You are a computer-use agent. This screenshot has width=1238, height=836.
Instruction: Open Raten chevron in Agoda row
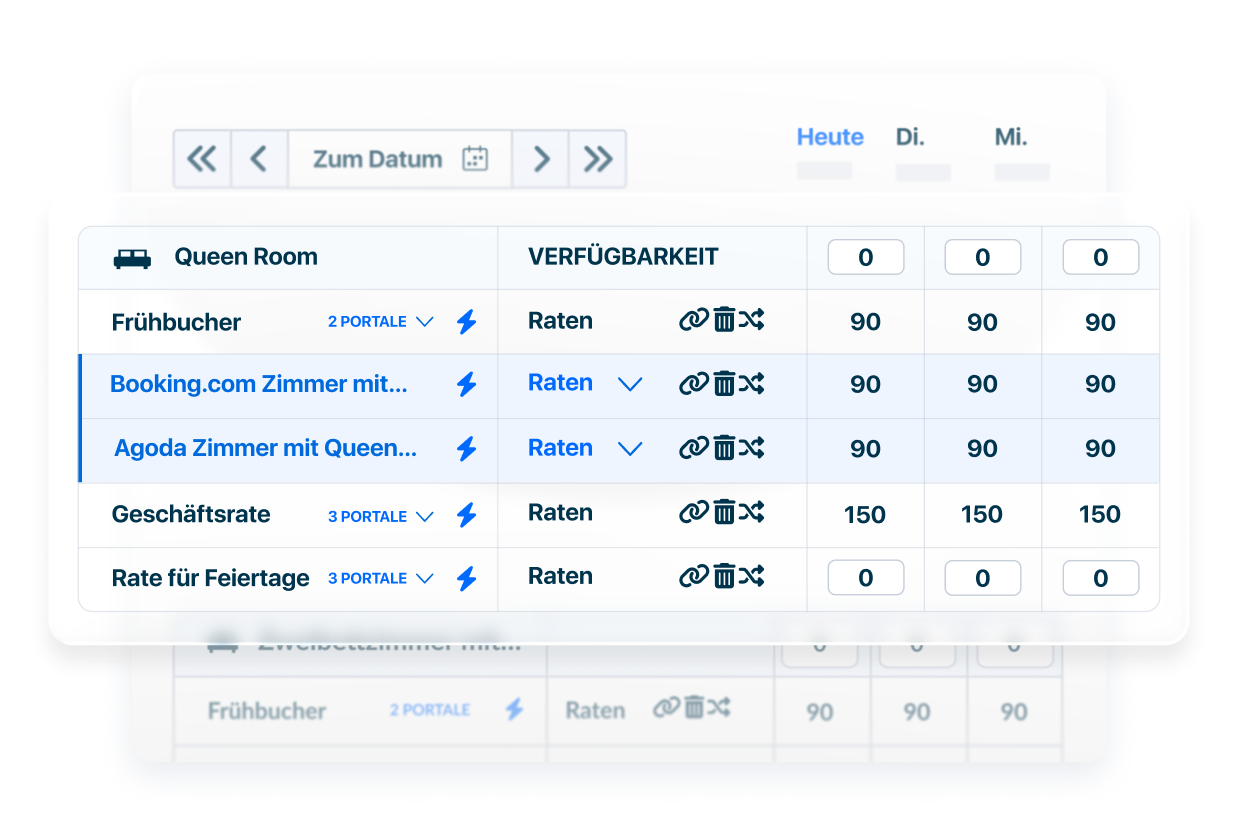[x=629, y=449]
